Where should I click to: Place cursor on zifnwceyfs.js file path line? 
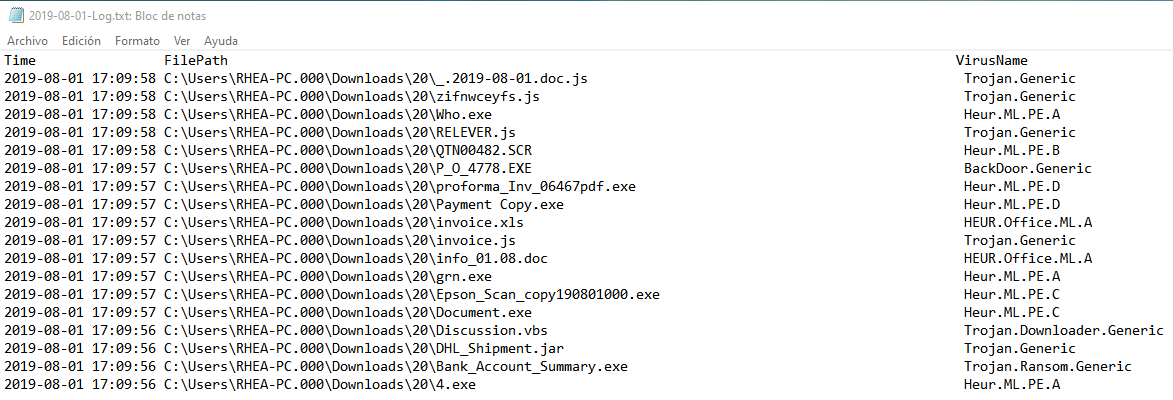coord(351,97)
